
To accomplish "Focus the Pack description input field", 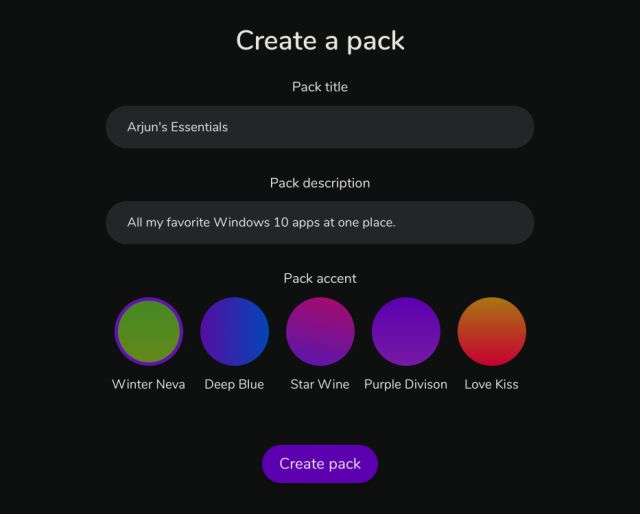I will [x=320, y=223].
